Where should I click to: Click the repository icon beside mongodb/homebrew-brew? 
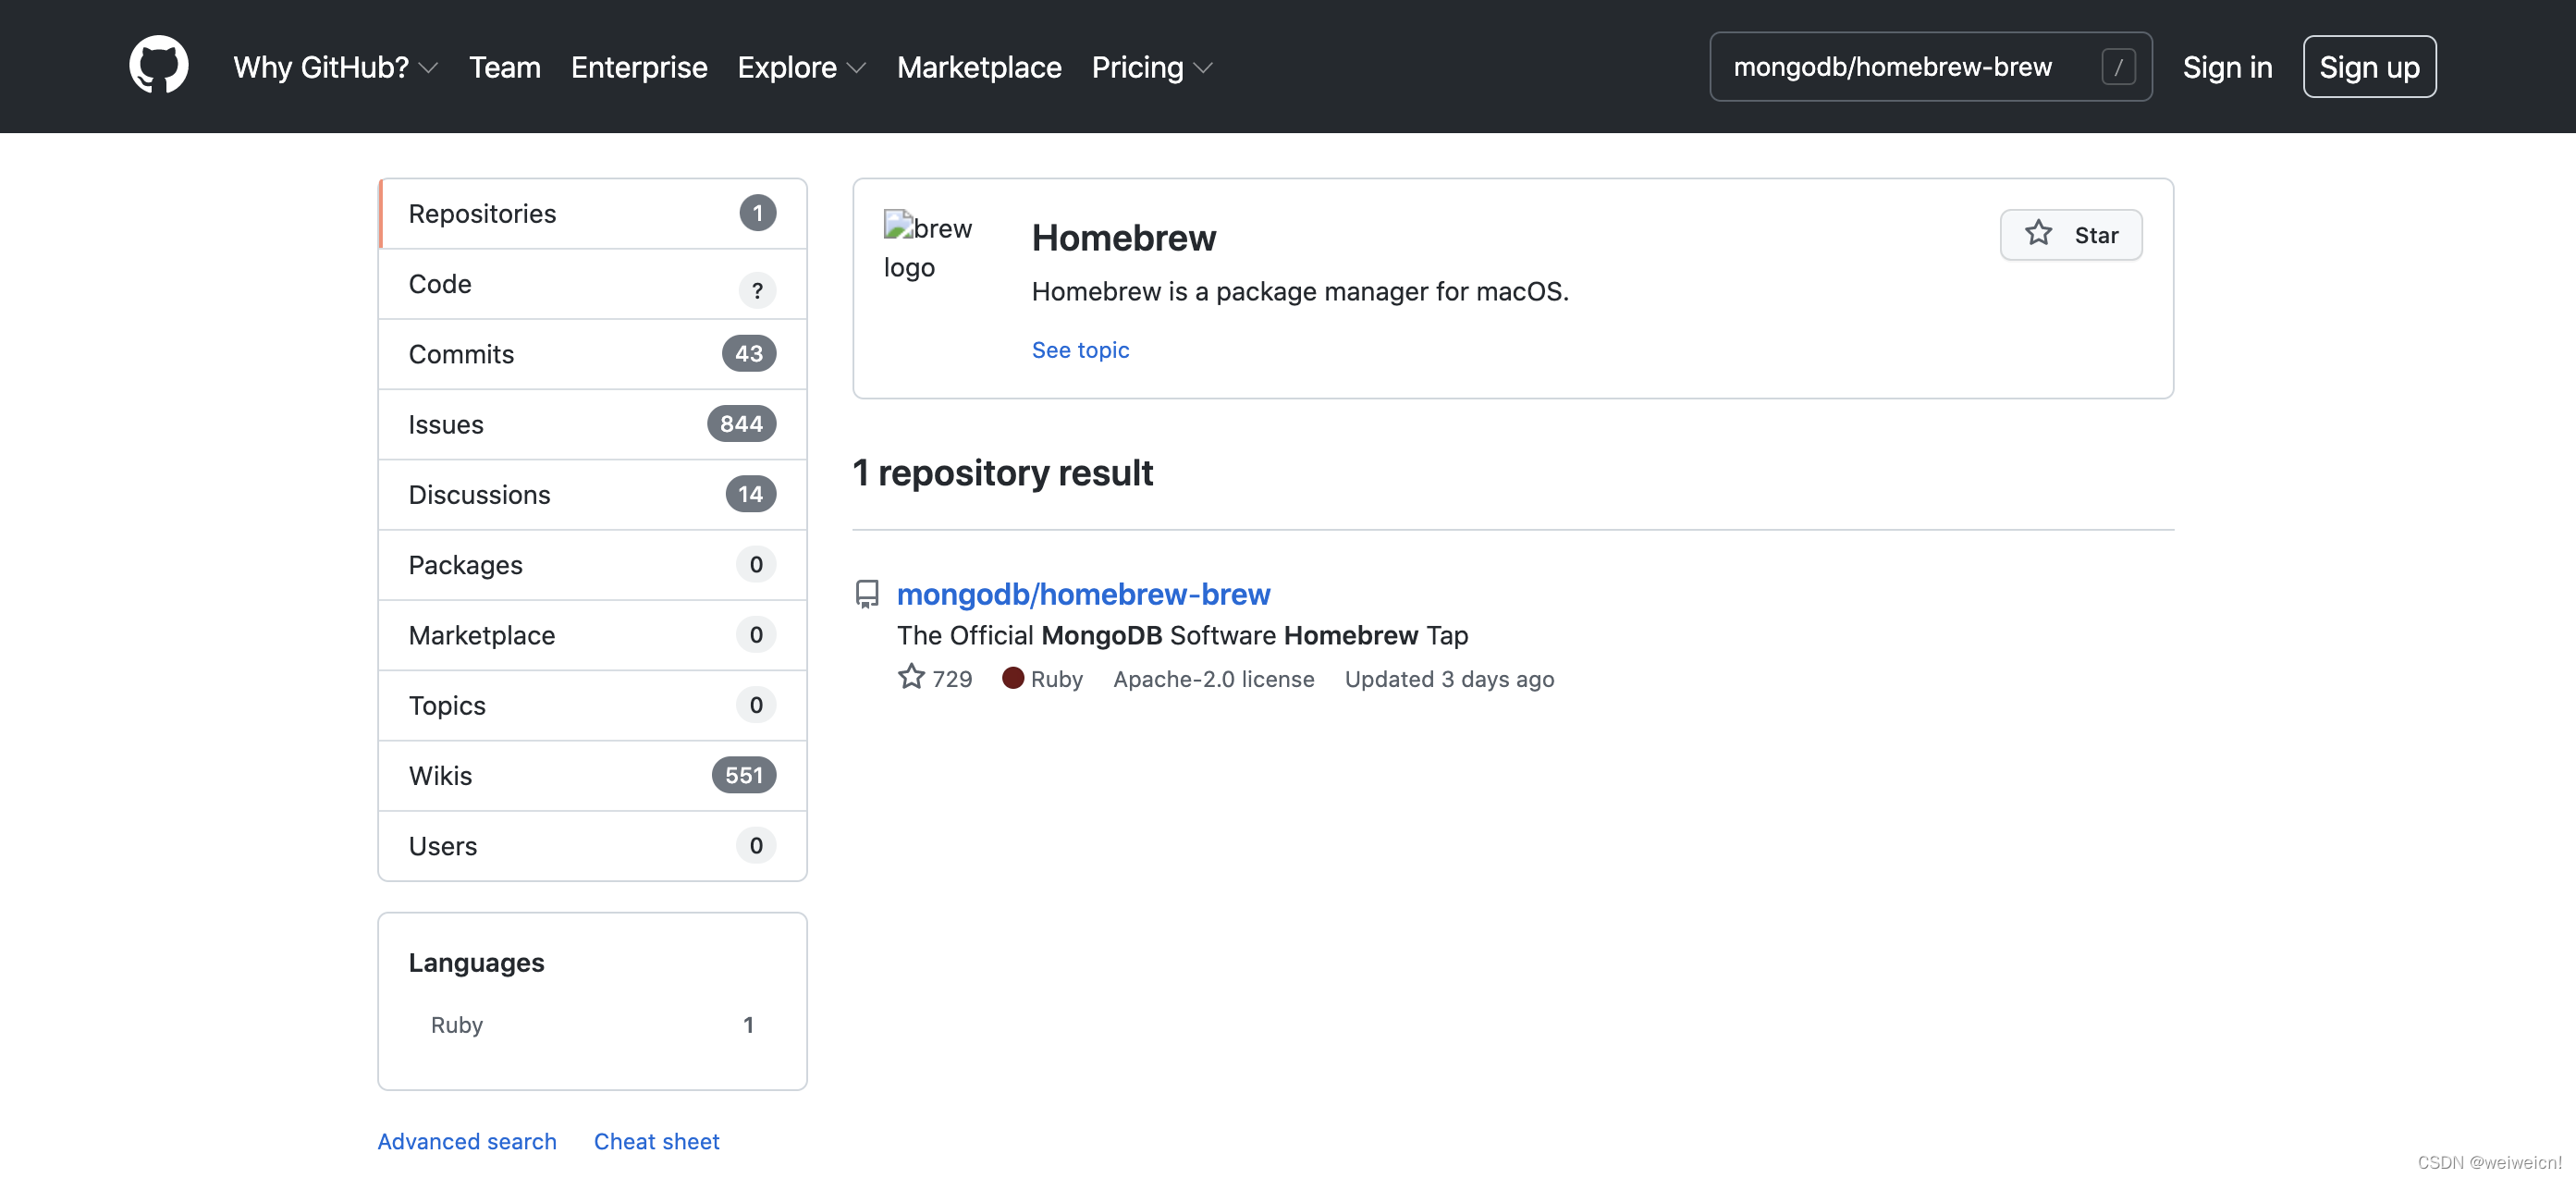tap(867, 594)
